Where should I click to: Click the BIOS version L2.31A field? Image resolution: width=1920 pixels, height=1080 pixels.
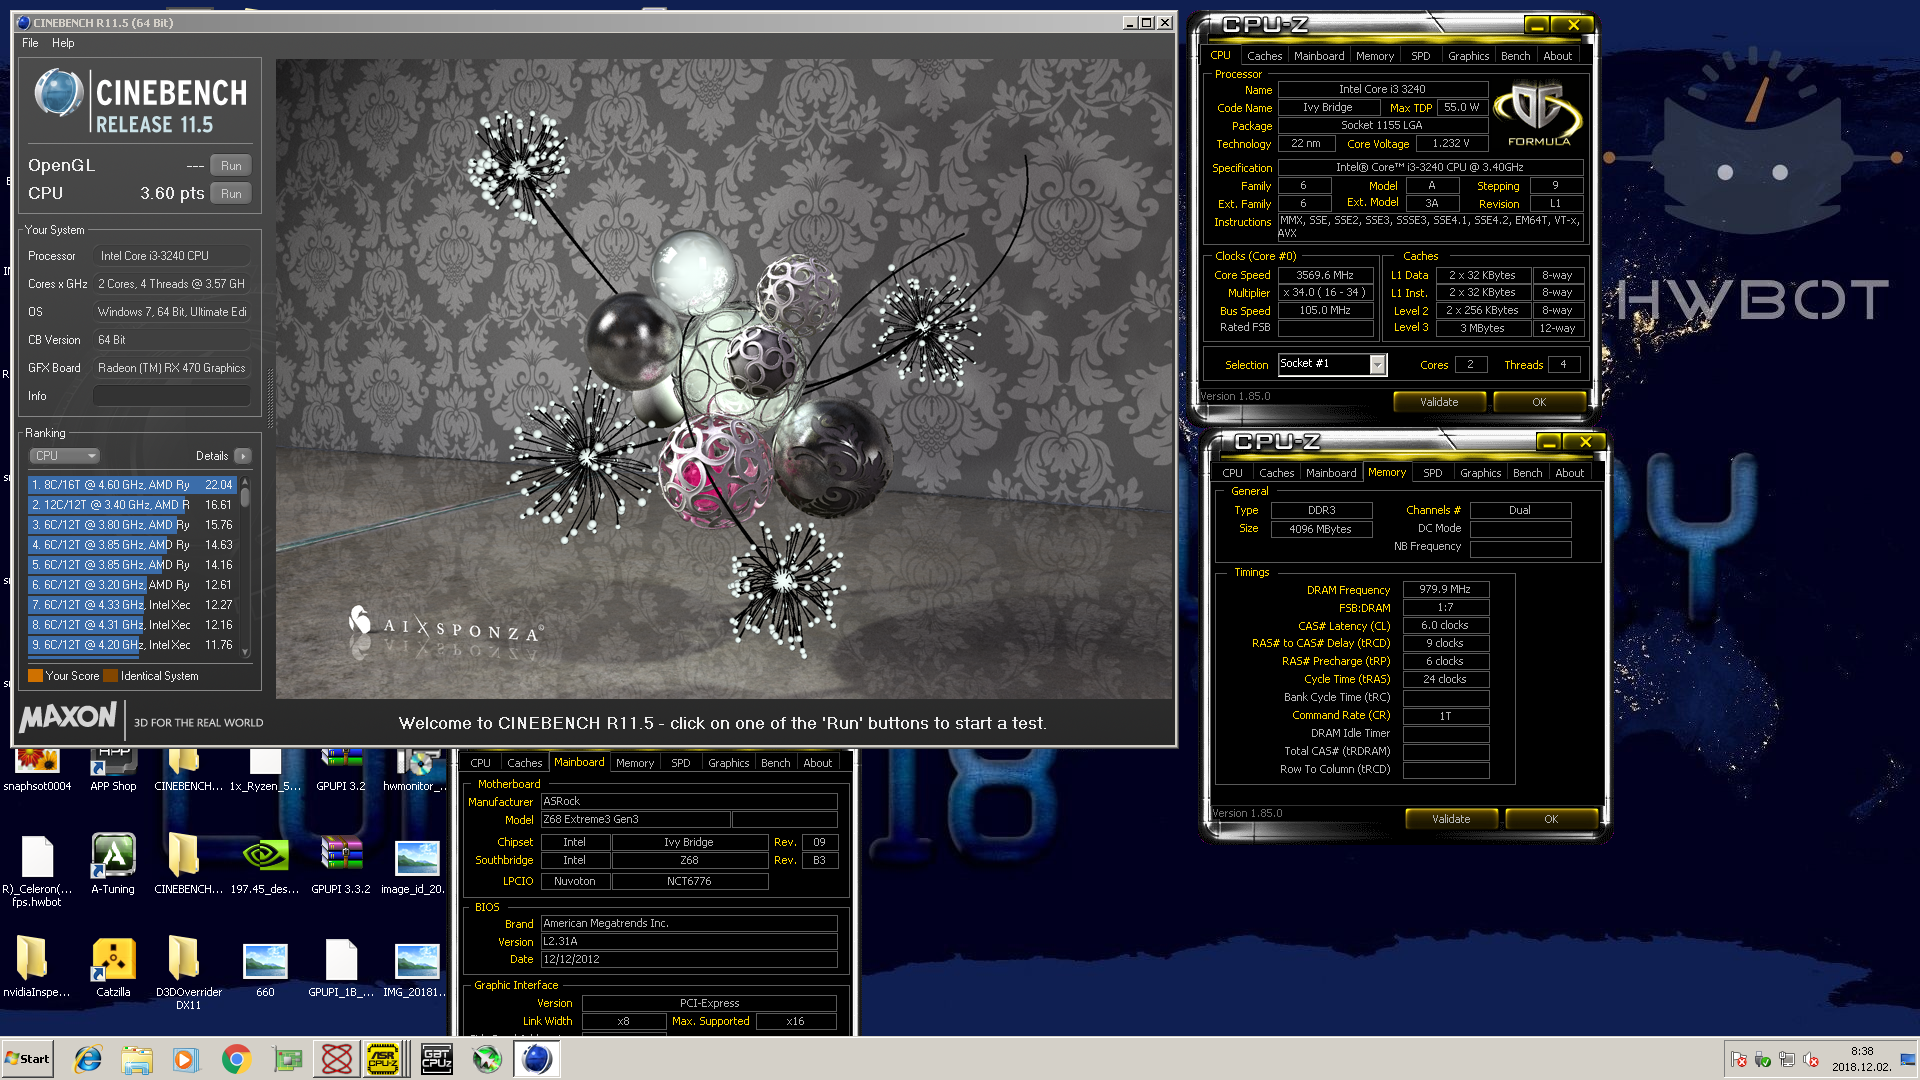(688, 942)
